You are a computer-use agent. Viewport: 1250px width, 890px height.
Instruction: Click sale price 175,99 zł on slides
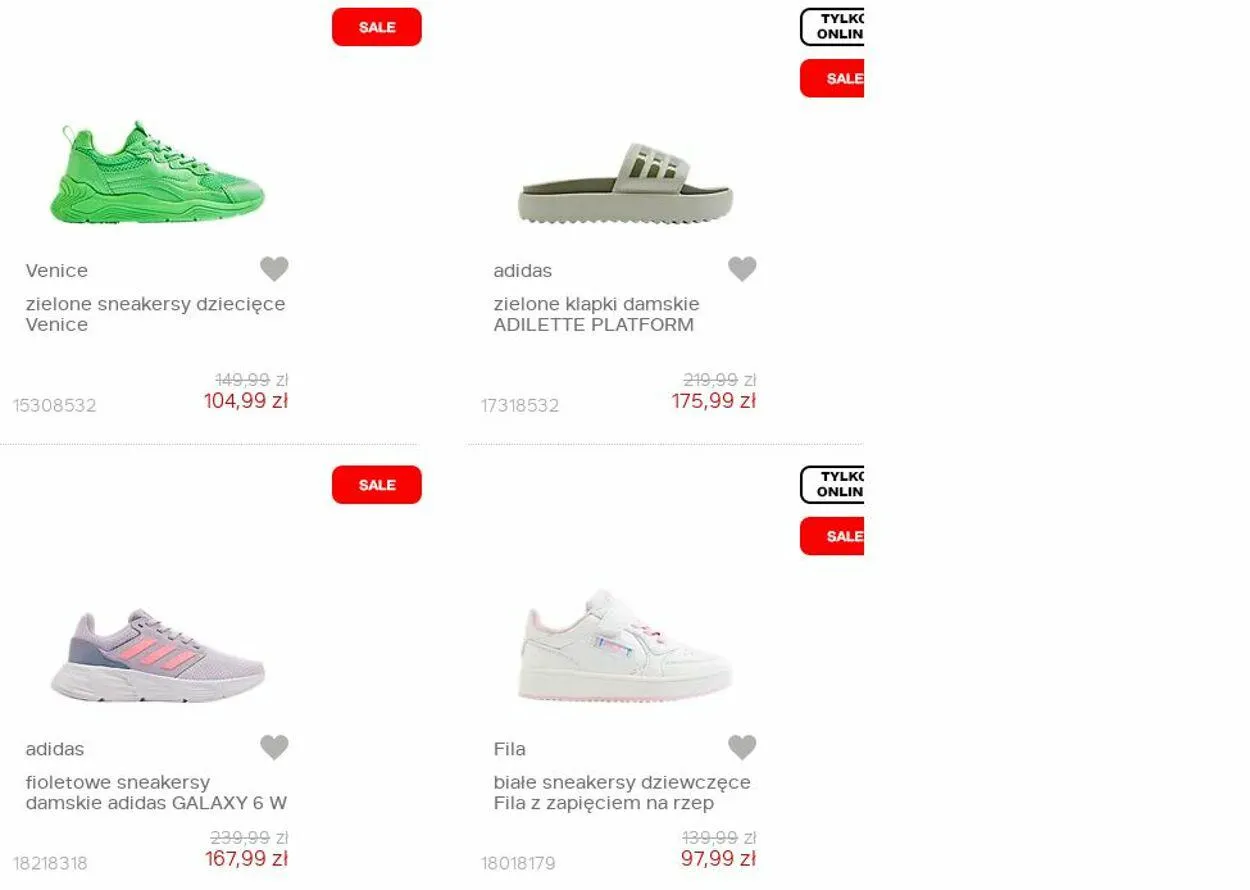pyautogui.click(x=714, y=401)
